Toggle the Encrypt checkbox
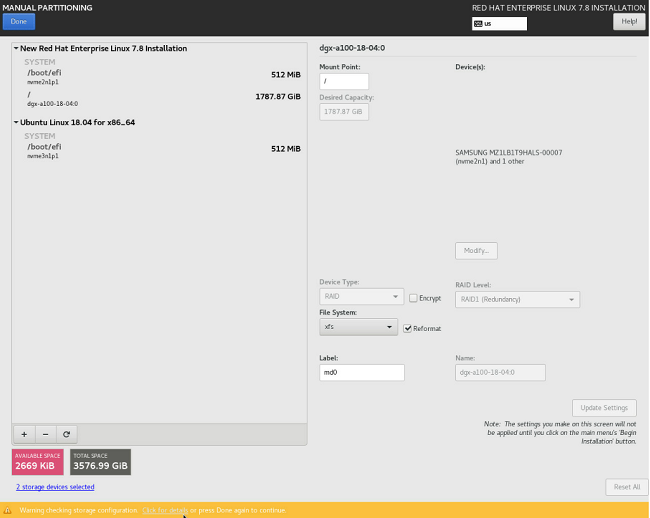This screenshot has width=650, height=518. 413,298
